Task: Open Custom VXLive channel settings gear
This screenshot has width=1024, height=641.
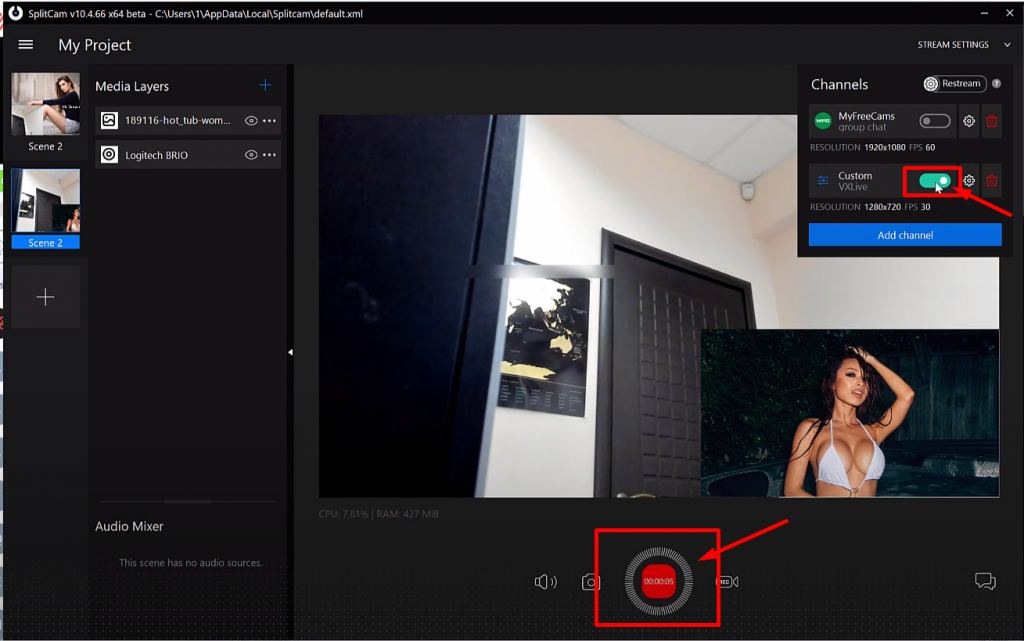Action: tap(968, 181)
